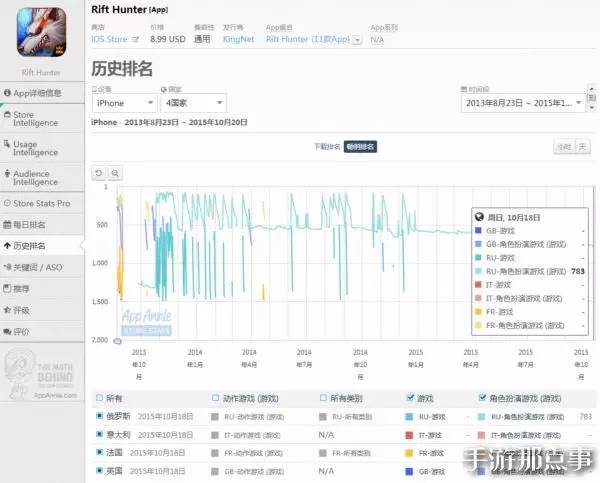The height and width of the screenshot is (483, 600).
Task: Open the 评价 reviews sidebar item
Action: (42, 331)
